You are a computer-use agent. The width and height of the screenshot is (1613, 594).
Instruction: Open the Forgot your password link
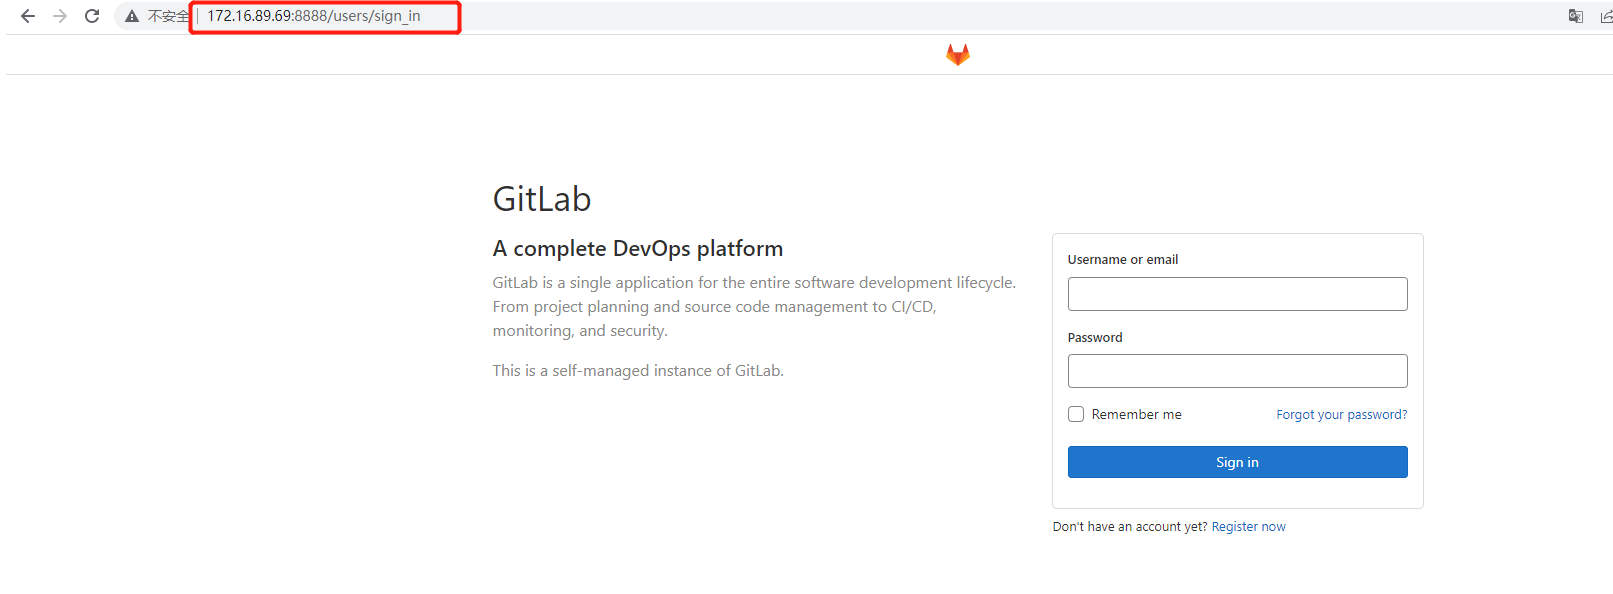[1341, 414]
